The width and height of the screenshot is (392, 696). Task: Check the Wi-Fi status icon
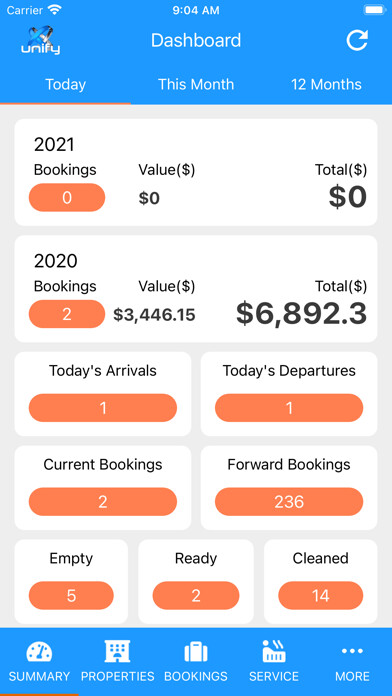(x=55, y=10)
